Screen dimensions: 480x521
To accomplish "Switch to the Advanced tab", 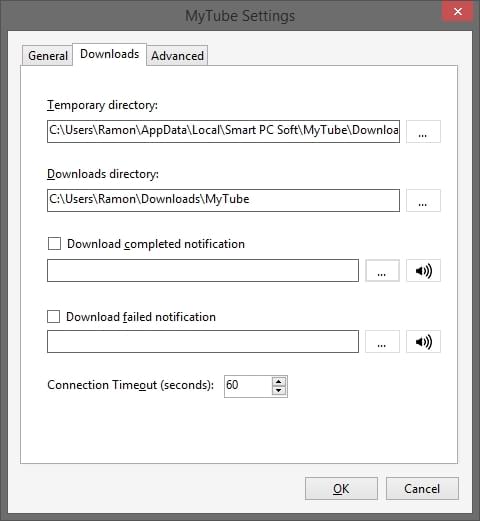I will pyautogui.click(x=177, y=55).
